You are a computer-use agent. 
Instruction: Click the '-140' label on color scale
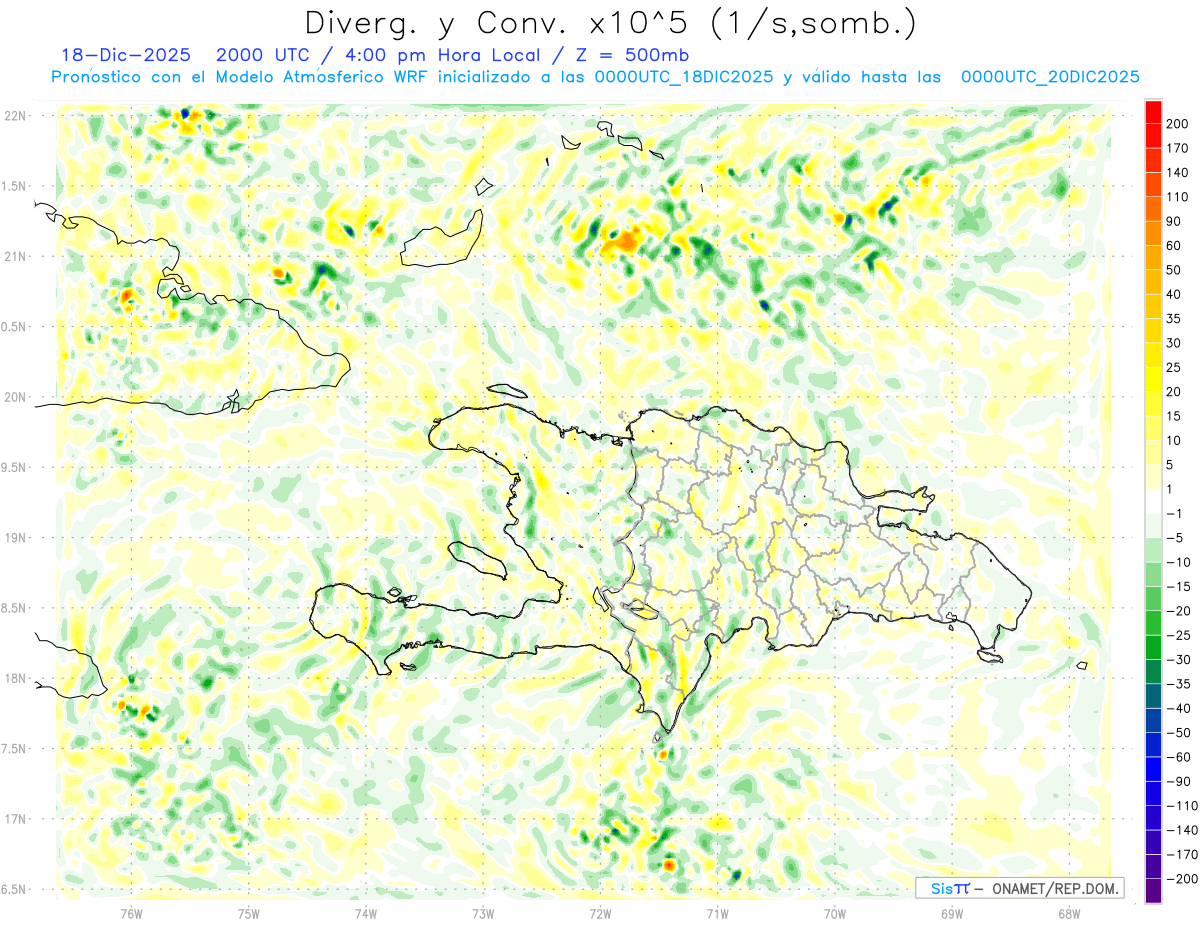click(1180, 830)
